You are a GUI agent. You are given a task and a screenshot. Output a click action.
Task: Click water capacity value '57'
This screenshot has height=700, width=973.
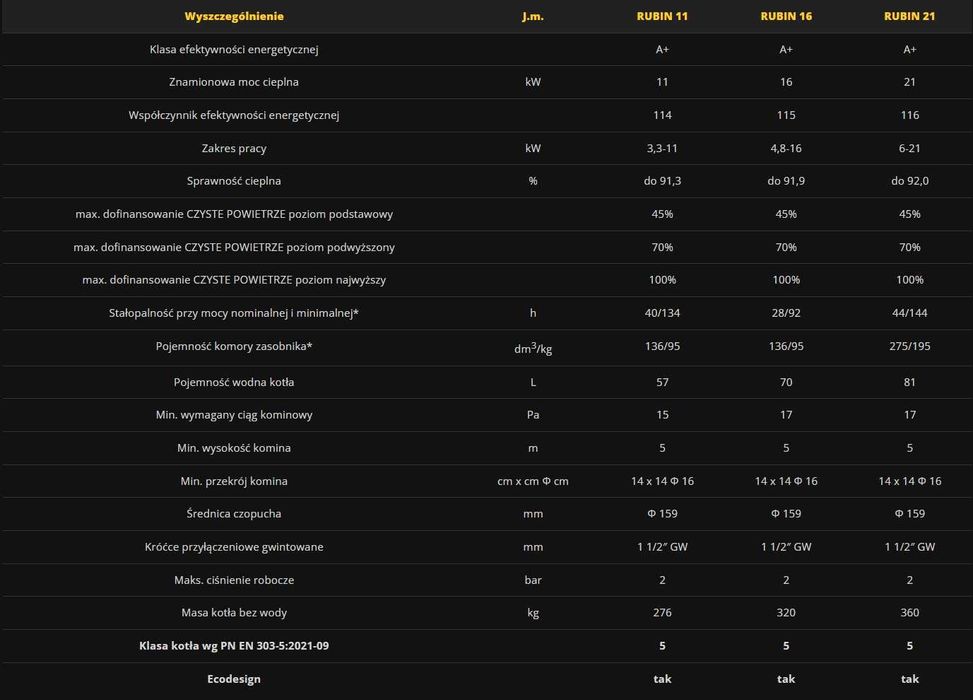pos(662,382)
